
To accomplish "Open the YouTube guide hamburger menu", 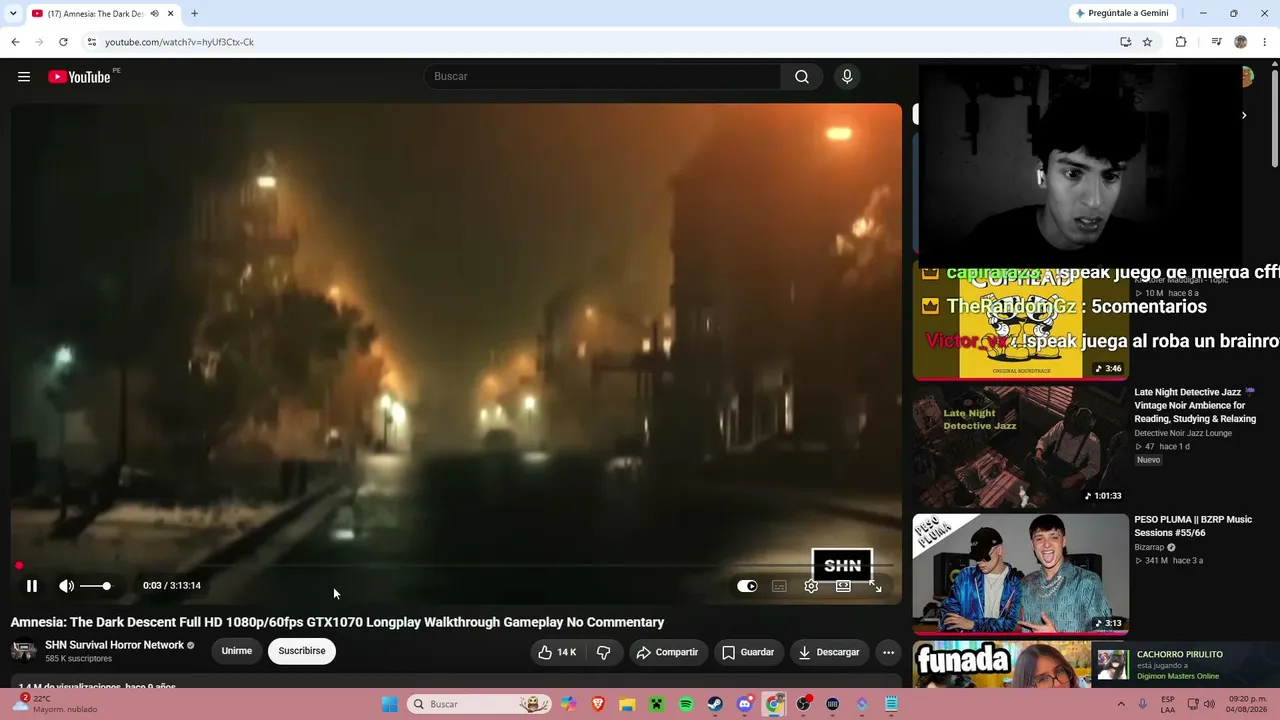I will pos(24,77).
